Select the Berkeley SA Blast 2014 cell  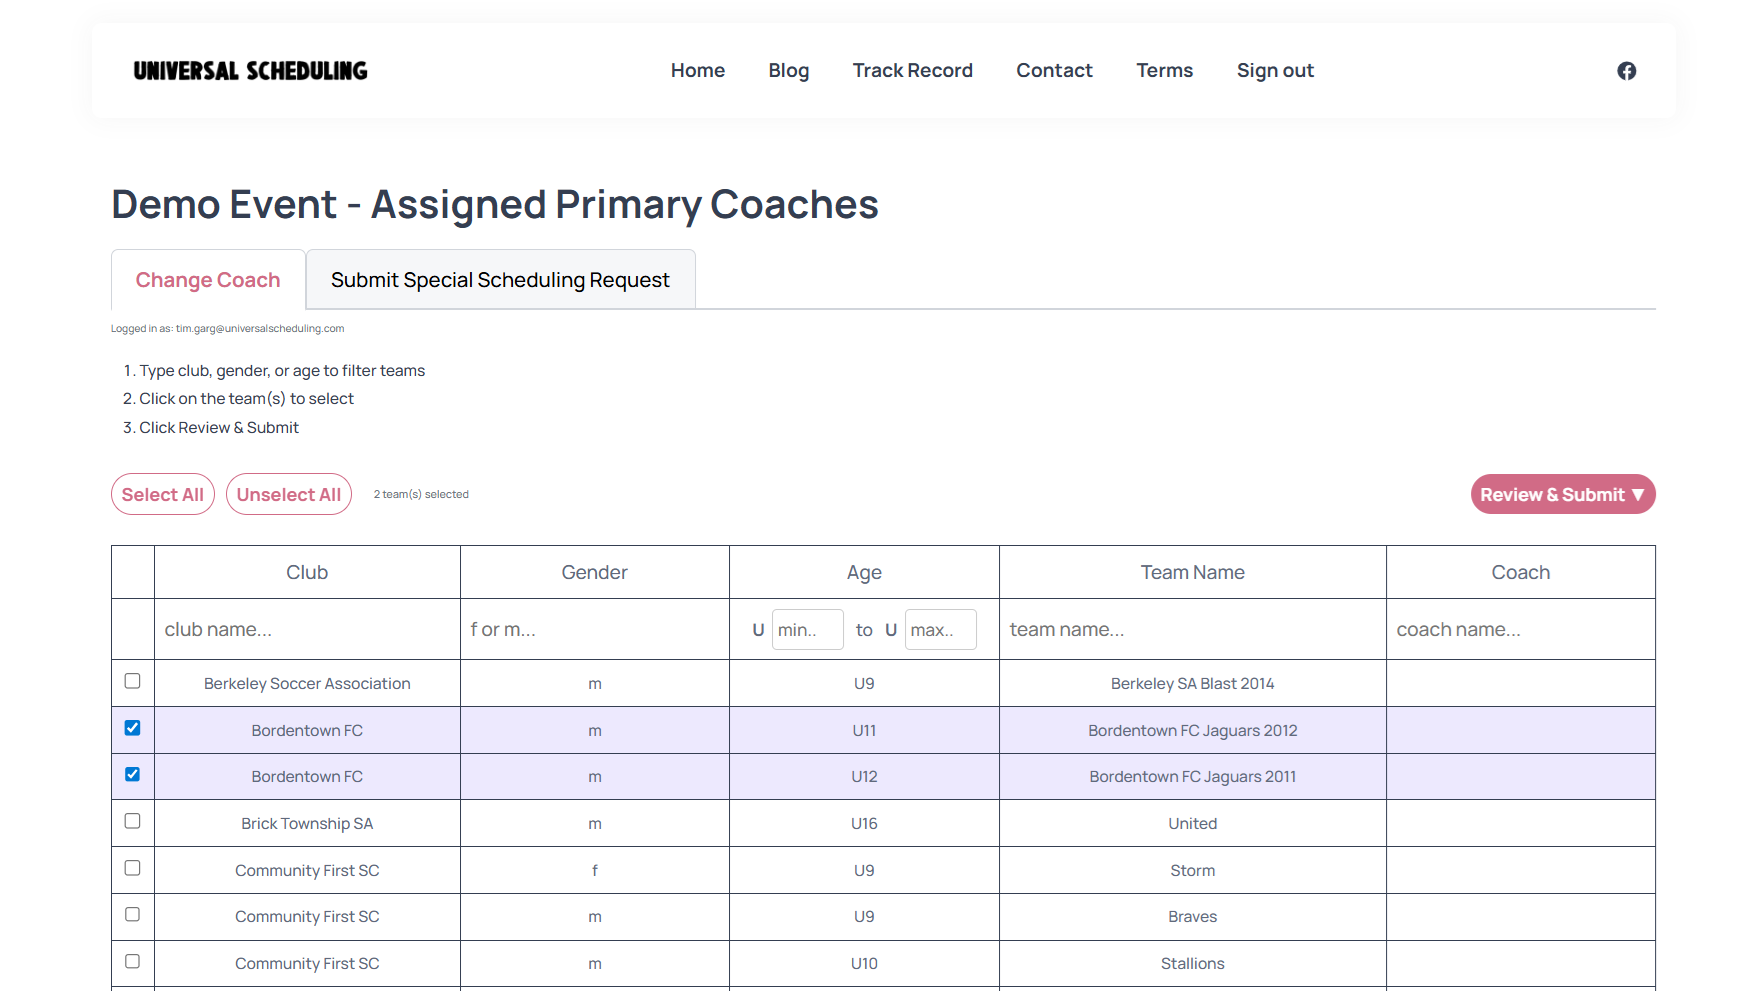(1193, 683)
